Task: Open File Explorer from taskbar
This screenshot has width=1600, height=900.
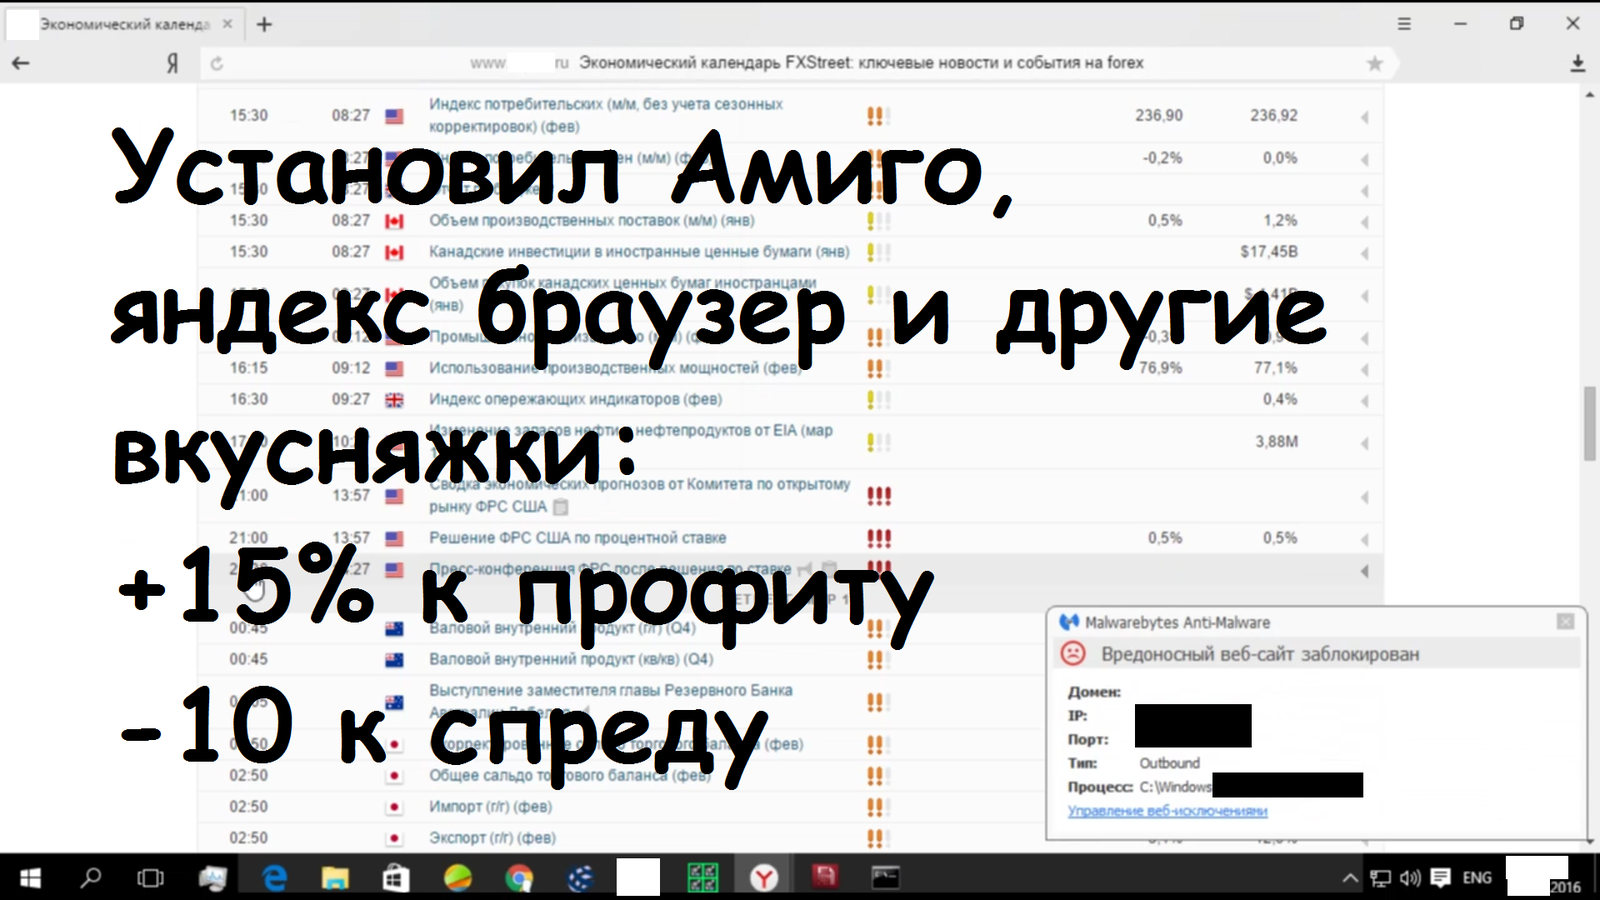Action: tap(335, 878)
